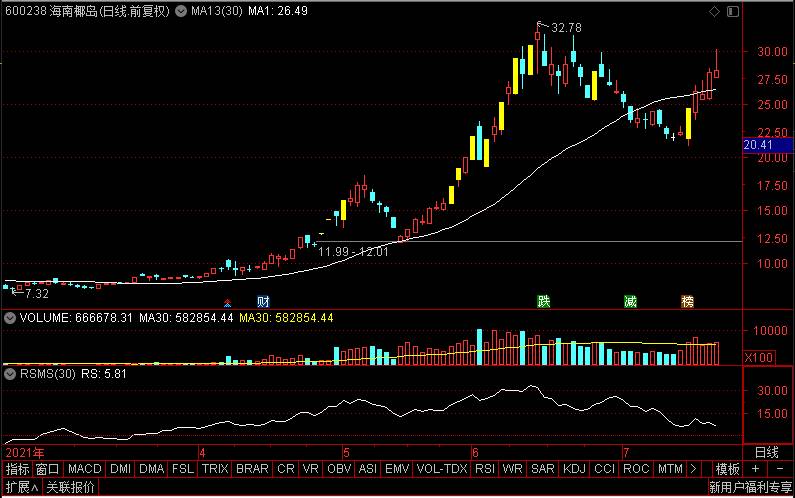
Task: Zoom out with the − button
Action: point(780,469)
